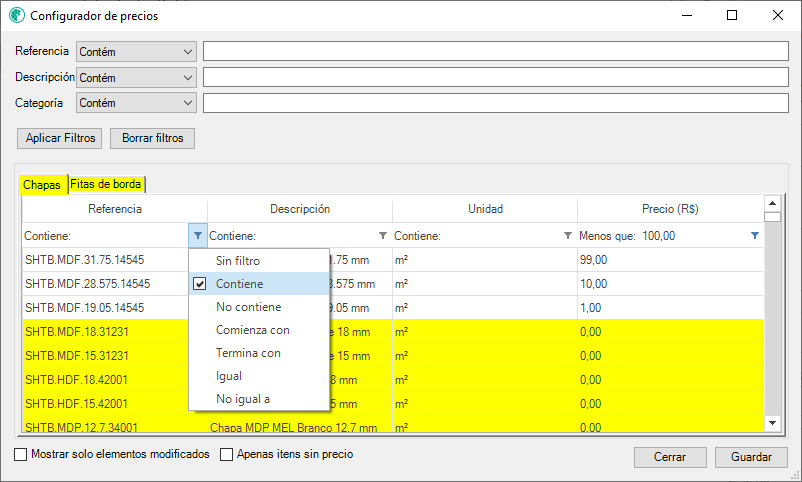Choose Sin filtro in the filter menu
The width and height of the screenshot is (802, 482).
259,261
